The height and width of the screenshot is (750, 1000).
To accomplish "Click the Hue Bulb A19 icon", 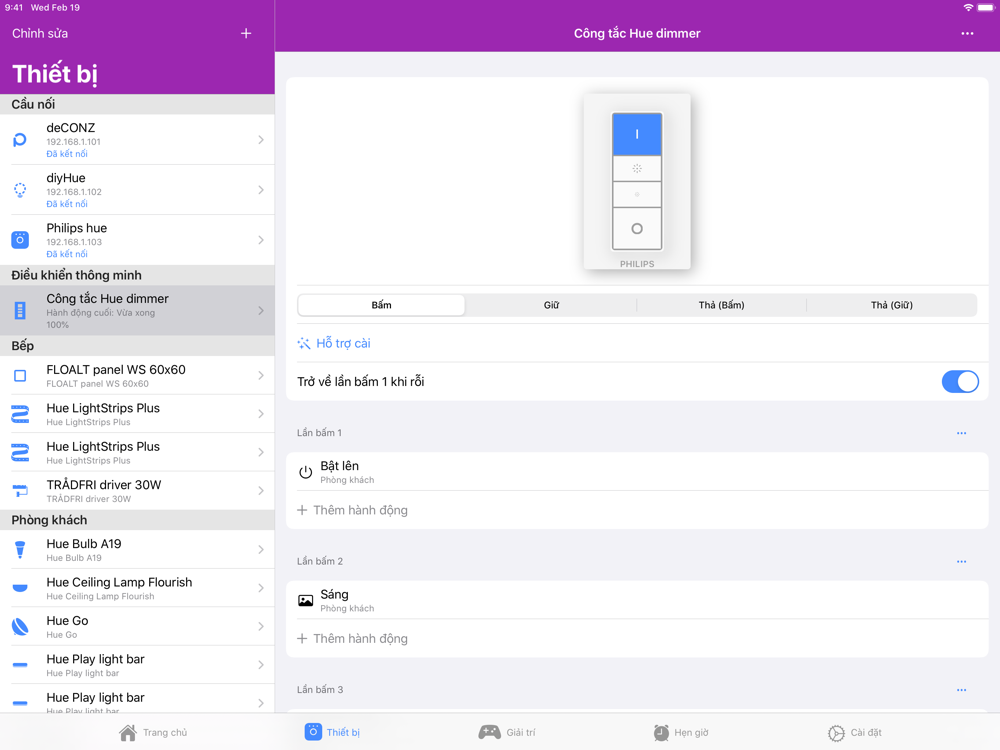I will pos(20,549).
